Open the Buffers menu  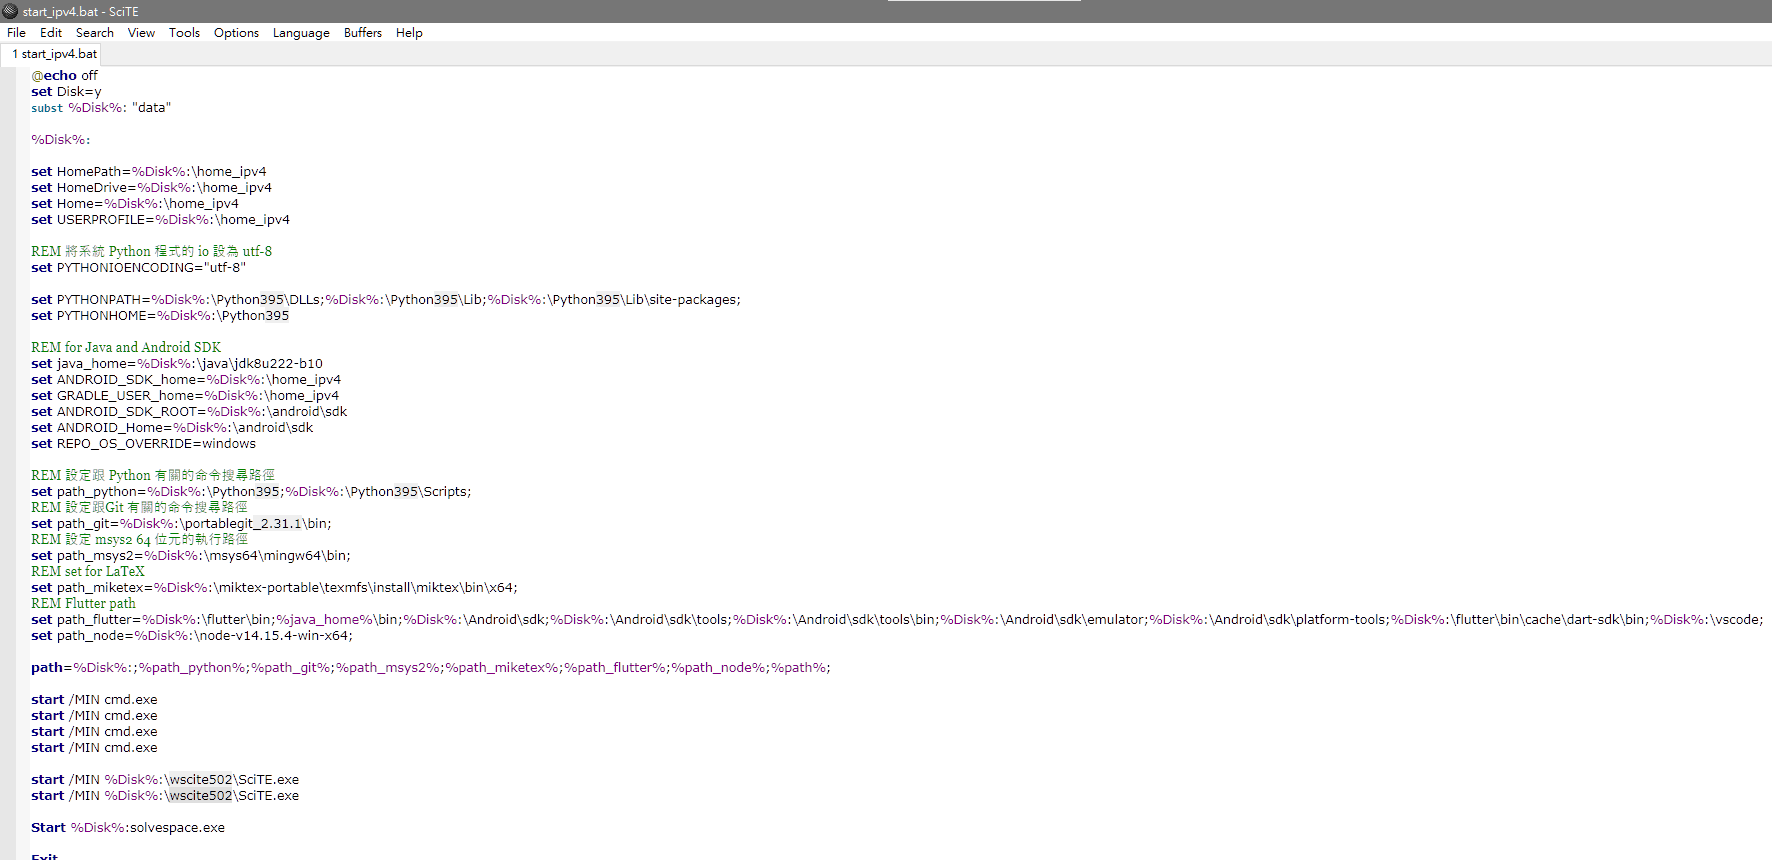363,33
